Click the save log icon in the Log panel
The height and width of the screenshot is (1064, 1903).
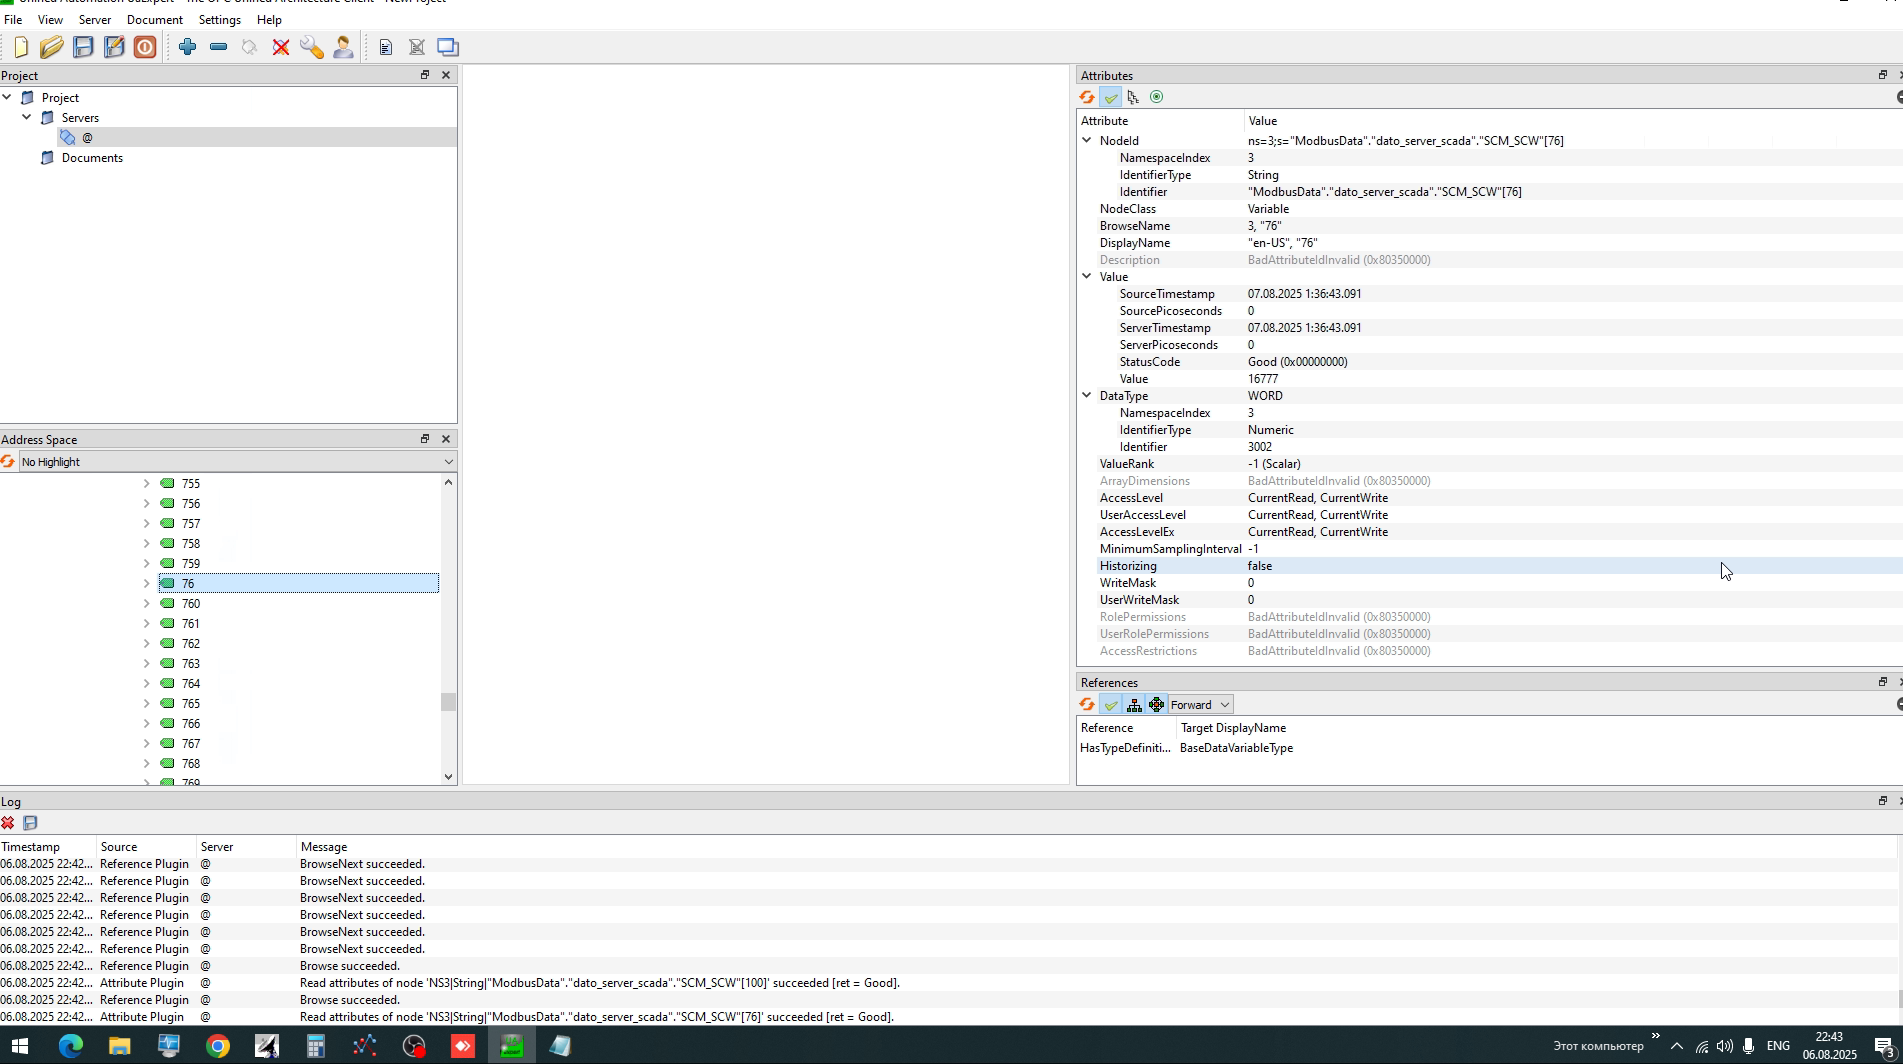click(x=30, y=823)
